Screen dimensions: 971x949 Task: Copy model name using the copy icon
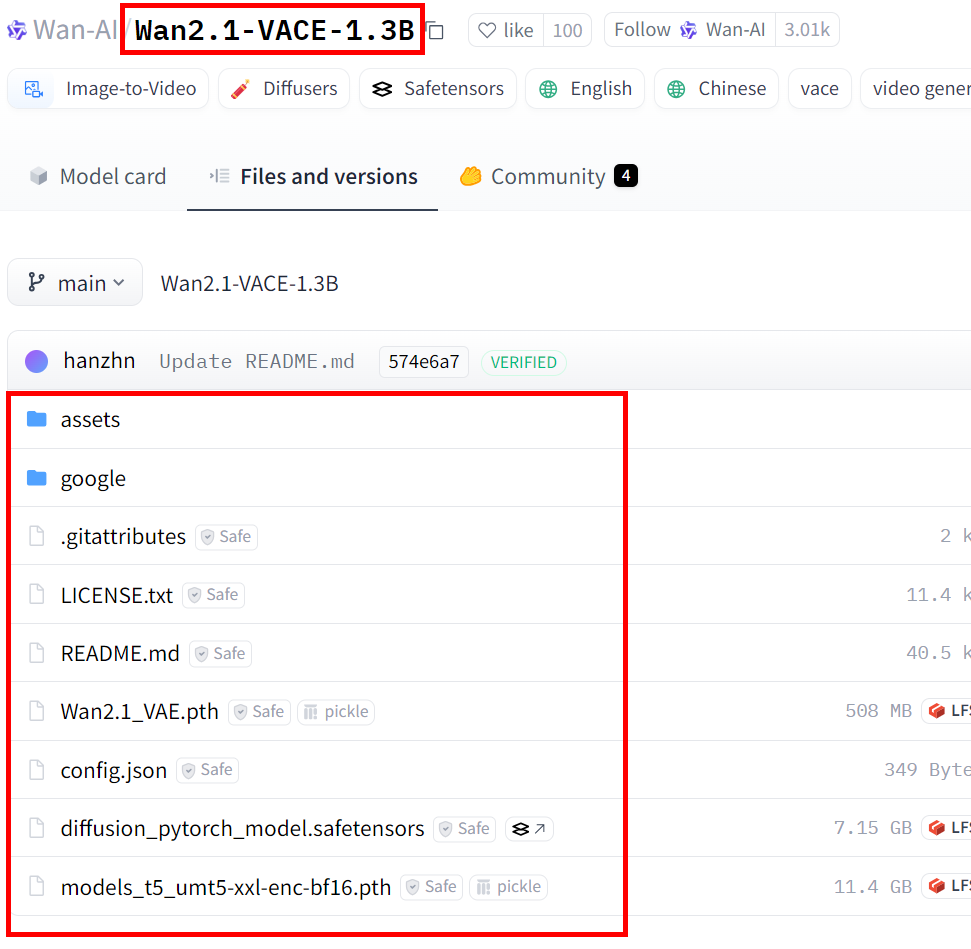click(x=436, y=30)
